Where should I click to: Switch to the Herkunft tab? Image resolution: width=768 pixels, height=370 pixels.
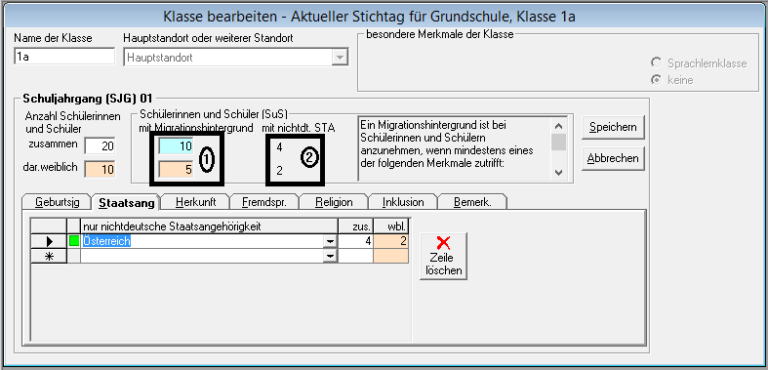point(196,202)
